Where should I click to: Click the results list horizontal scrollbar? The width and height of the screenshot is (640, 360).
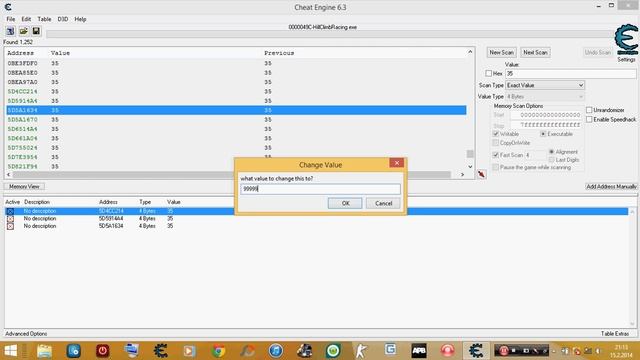pyautogui.click(x=232, y=175)
